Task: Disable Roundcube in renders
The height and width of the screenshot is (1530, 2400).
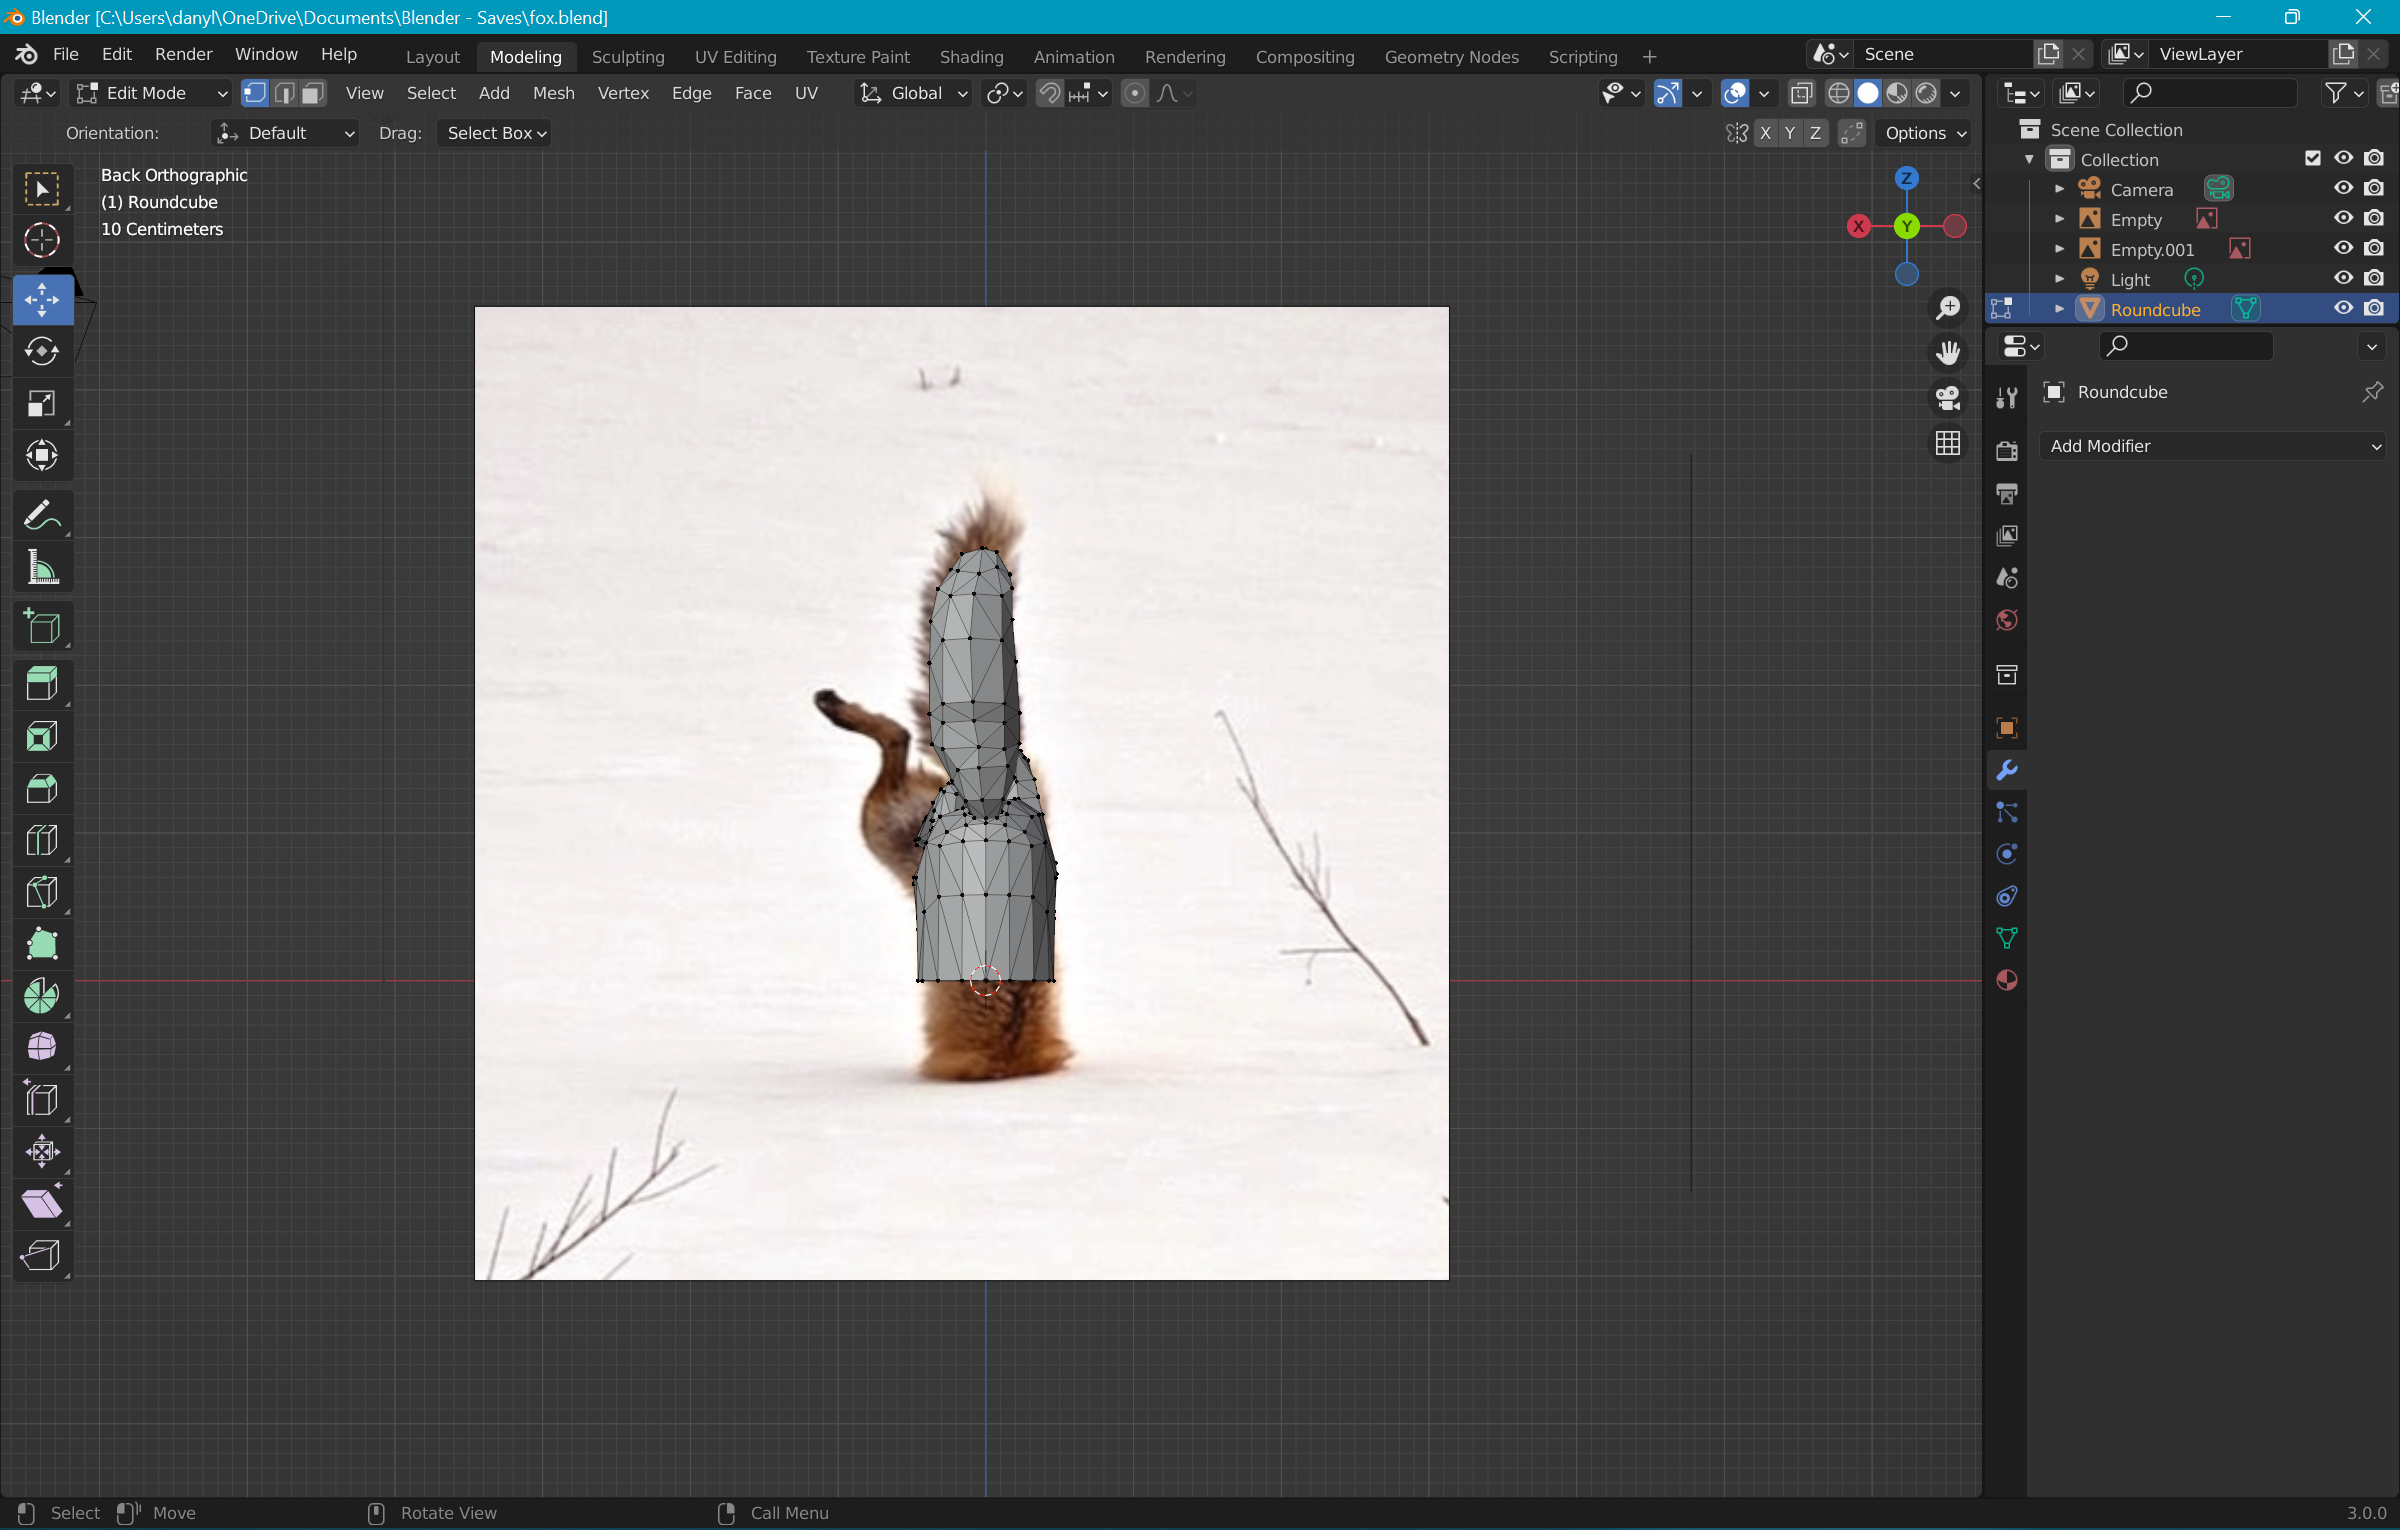Action: pos(2374,309)
